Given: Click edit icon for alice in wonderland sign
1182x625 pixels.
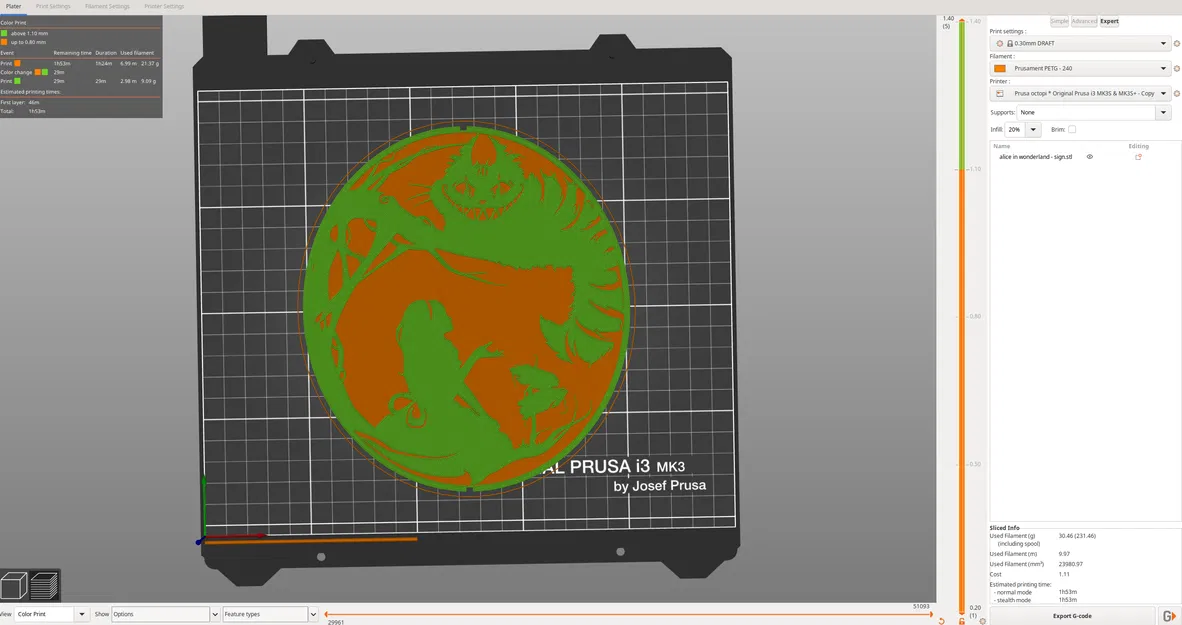Looking at the screenshot, I should 1138,157.
